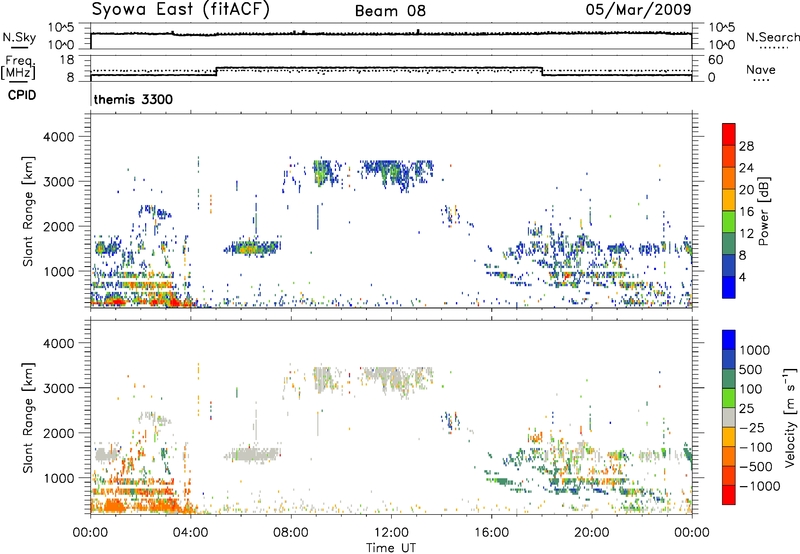800x554 pixels.
Task: Click the "60" tick on the Nave axis
Action: 715,60
